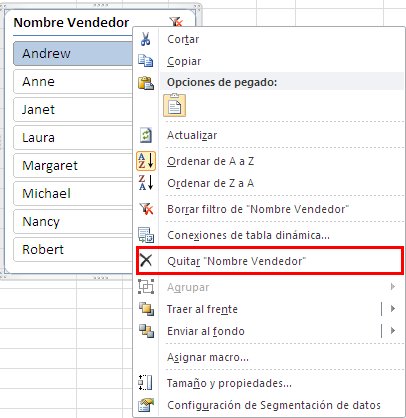This screenshot has height=418, width=406.
Task: Click the X icon beside Quitar
Action: [146, 260]
